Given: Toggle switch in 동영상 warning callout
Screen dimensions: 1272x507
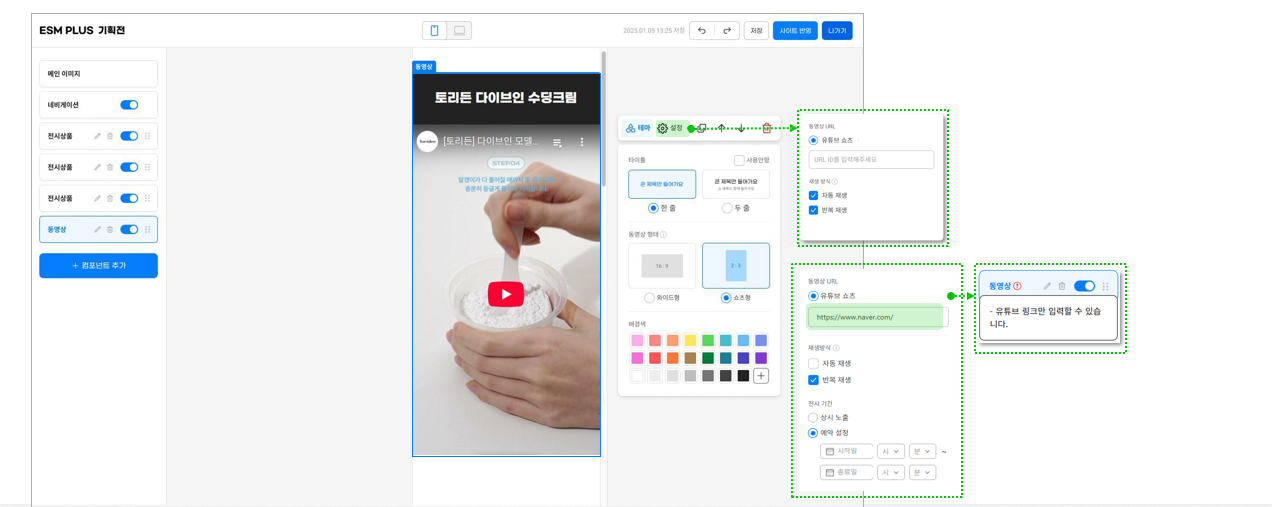Looking at the screenshot, I should (1084, 286).
